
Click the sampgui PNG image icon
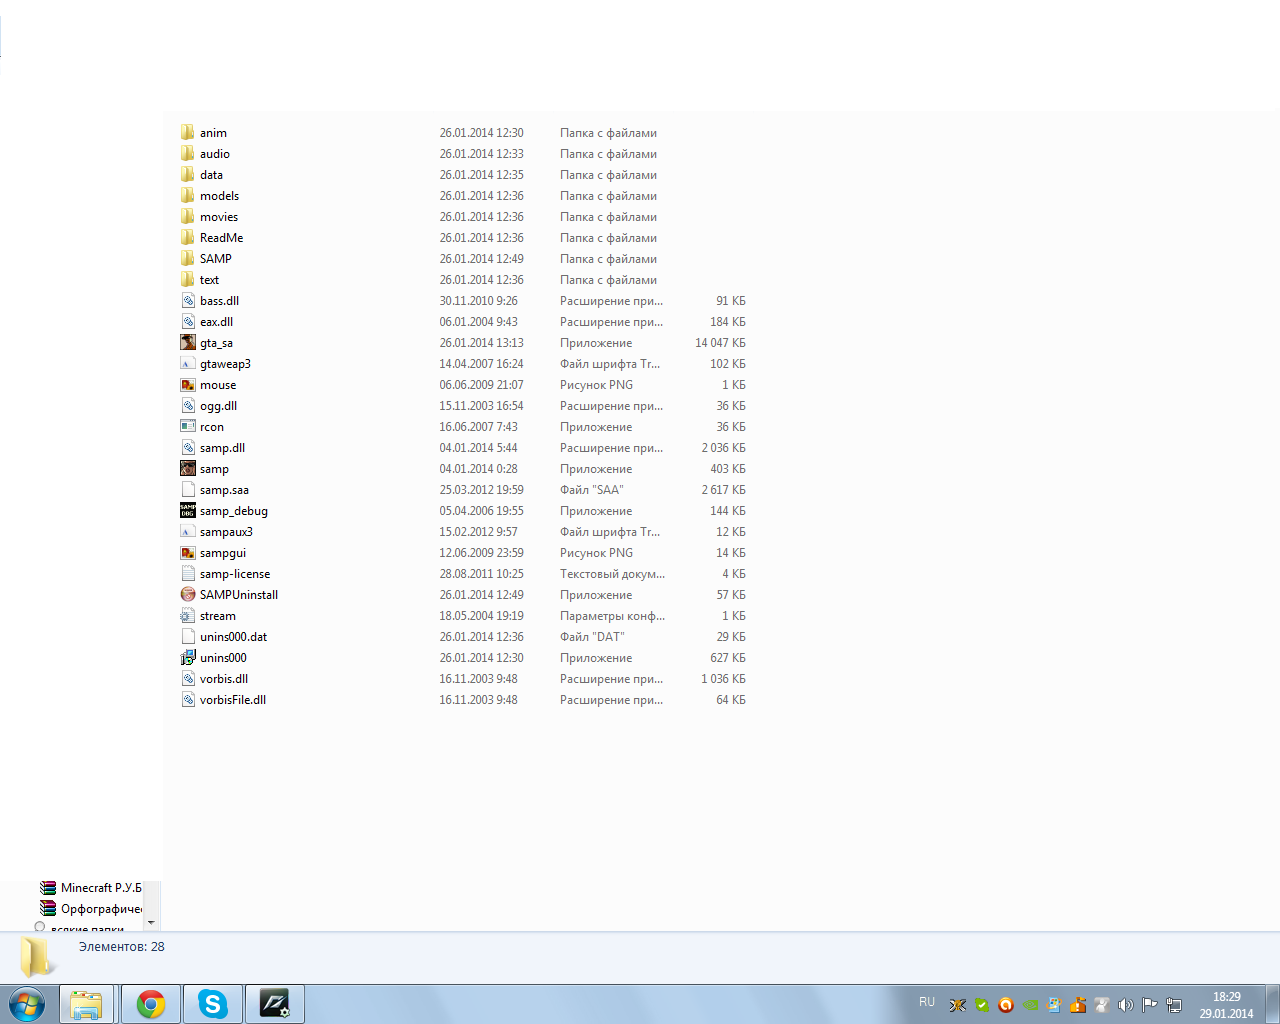188,553
